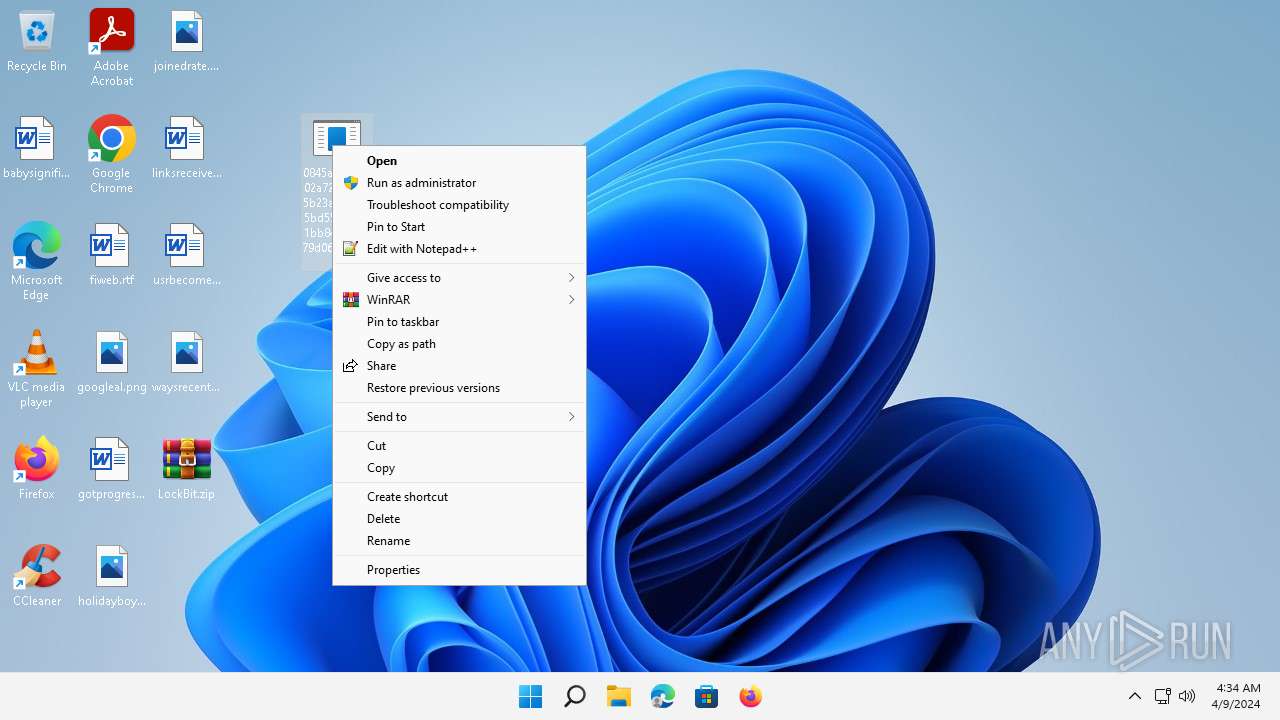Screen dimensions: 1280x720
Task: Expand the Send to submenu
Action: pos(459,417)
